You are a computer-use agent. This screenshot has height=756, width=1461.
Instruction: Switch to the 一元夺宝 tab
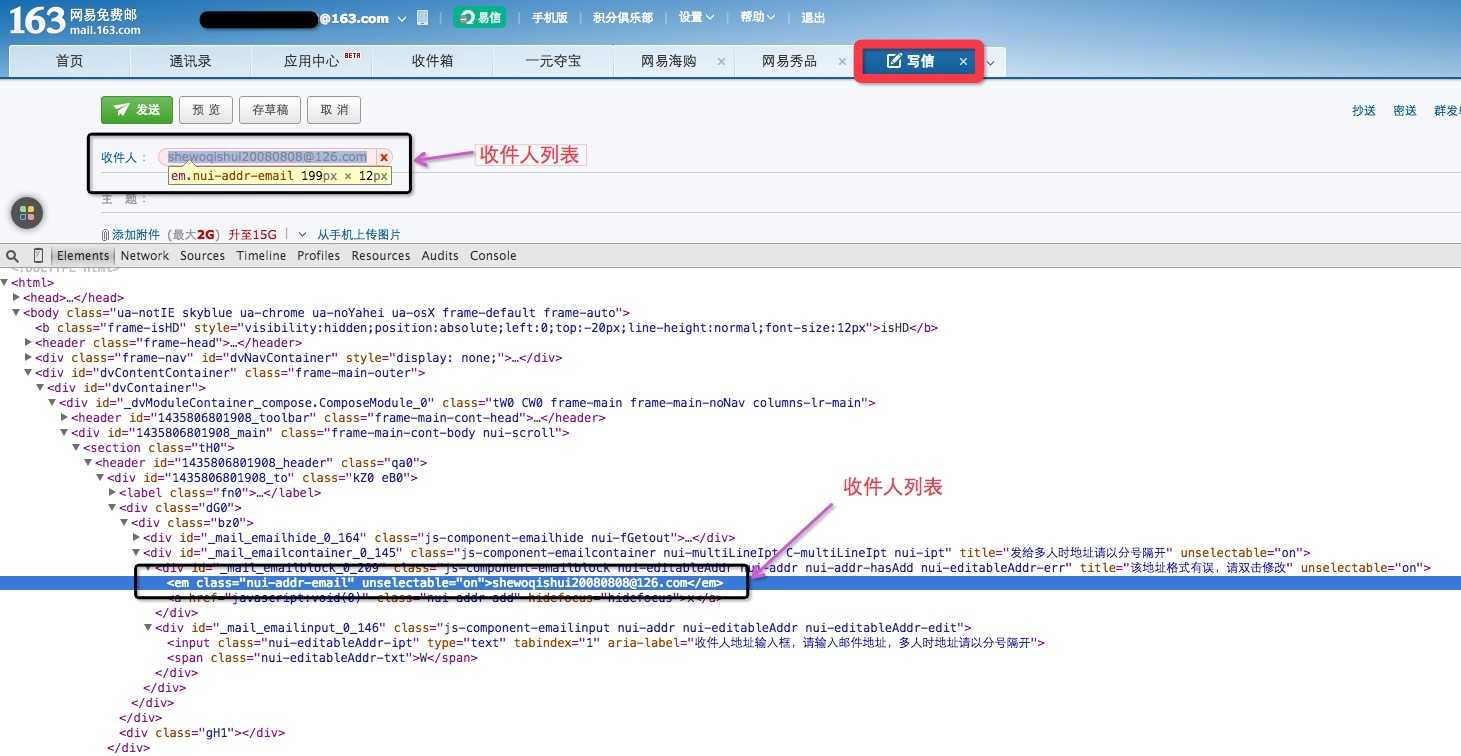pos(553,61)
